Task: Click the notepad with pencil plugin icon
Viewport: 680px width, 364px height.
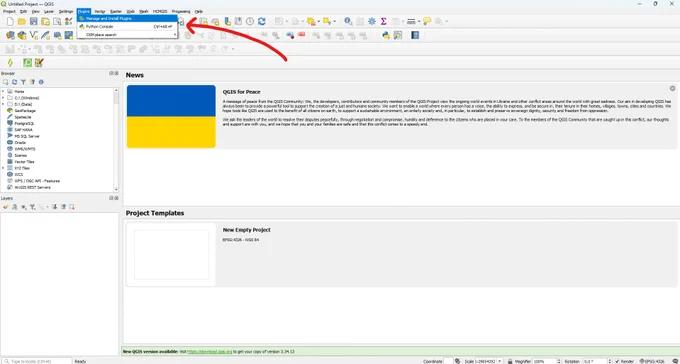Action: [39, 63]
